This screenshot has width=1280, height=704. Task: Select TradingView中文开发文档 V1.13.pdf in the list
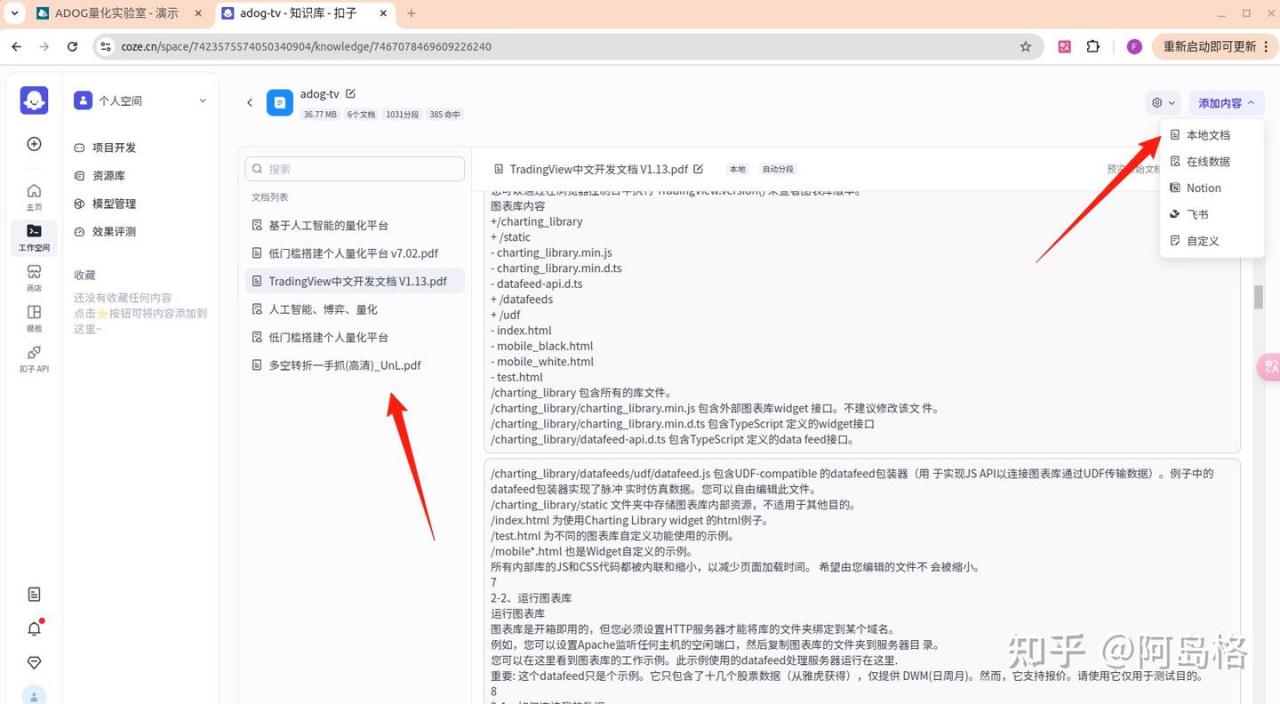click(355, 281)
